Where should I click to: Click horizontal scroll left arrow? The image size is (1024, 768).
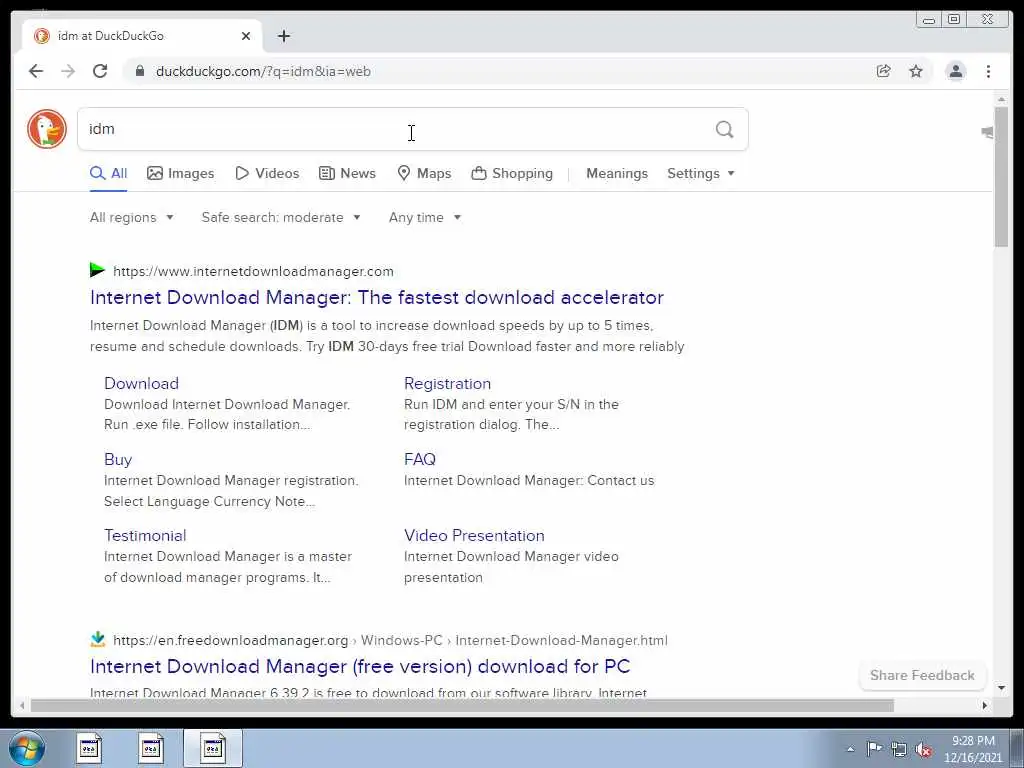22,705
